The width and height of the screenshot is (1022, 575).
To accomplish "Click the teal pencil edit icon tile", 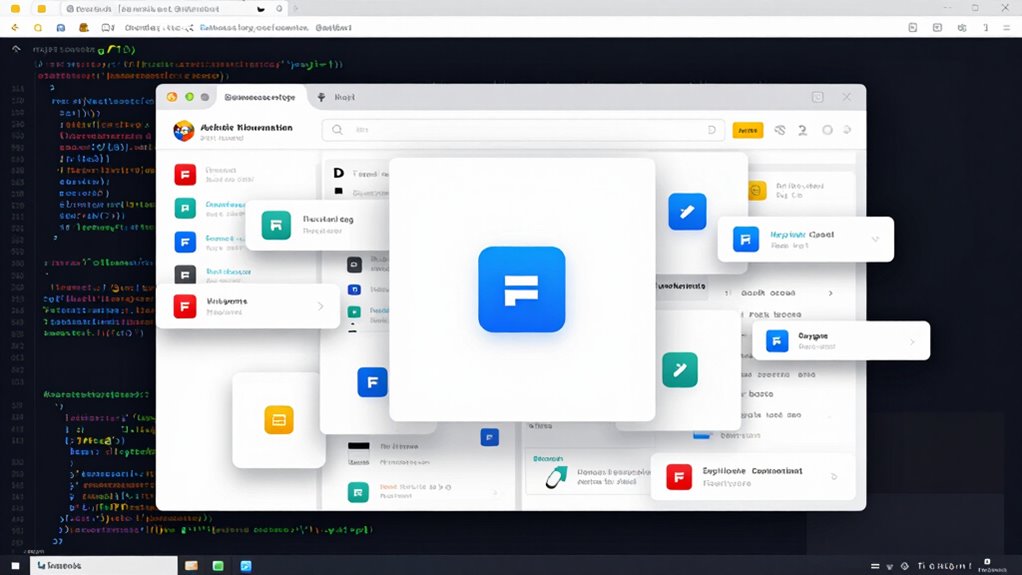I will 680,370.
